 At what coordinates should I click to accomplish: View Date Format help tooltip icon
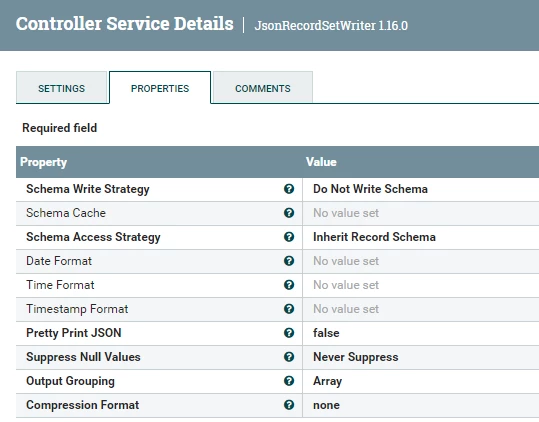point(289,261)
